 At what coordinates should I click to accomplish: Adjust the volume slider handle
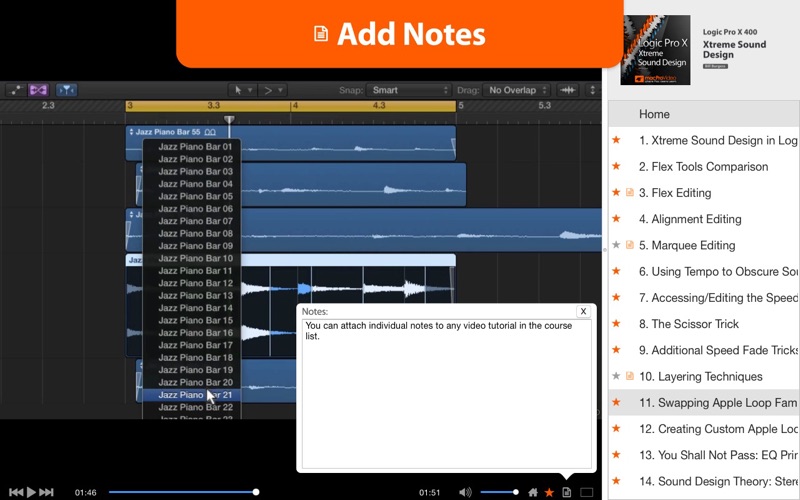pyautogui.click(x=516, y=492)
